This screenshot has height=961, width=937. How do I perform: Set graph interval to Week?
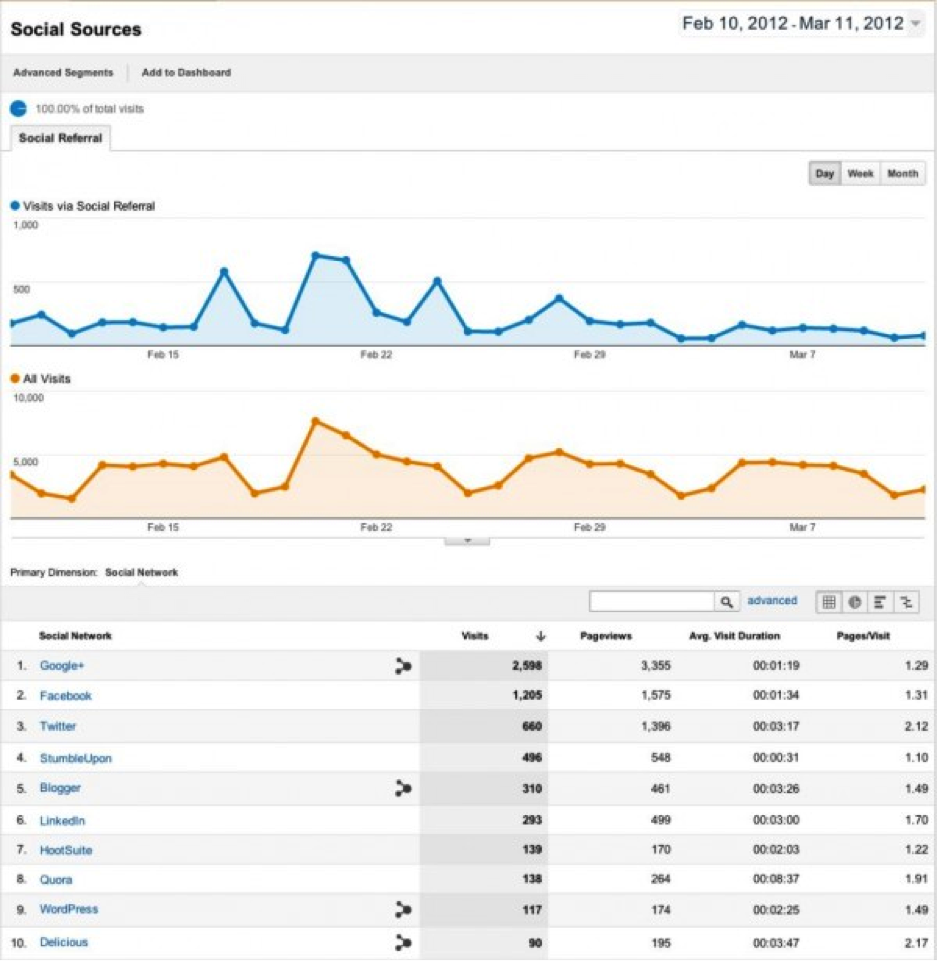(860, 173)
